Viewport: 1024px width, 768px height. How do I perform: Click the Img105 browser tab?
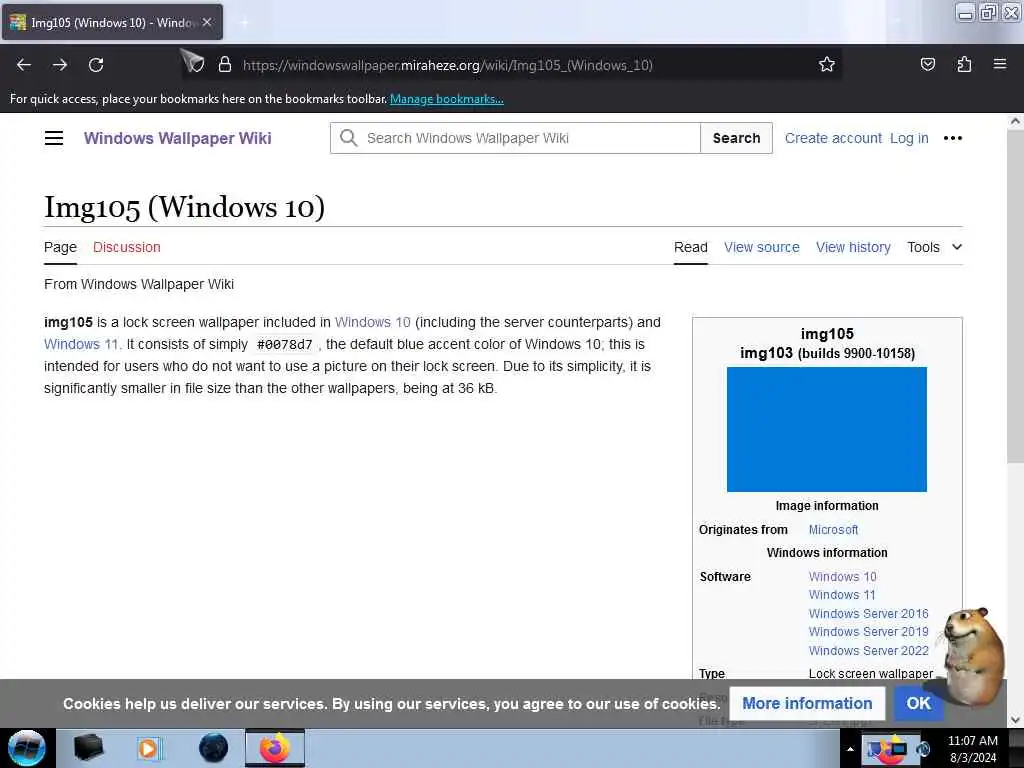tap(112, 22)
